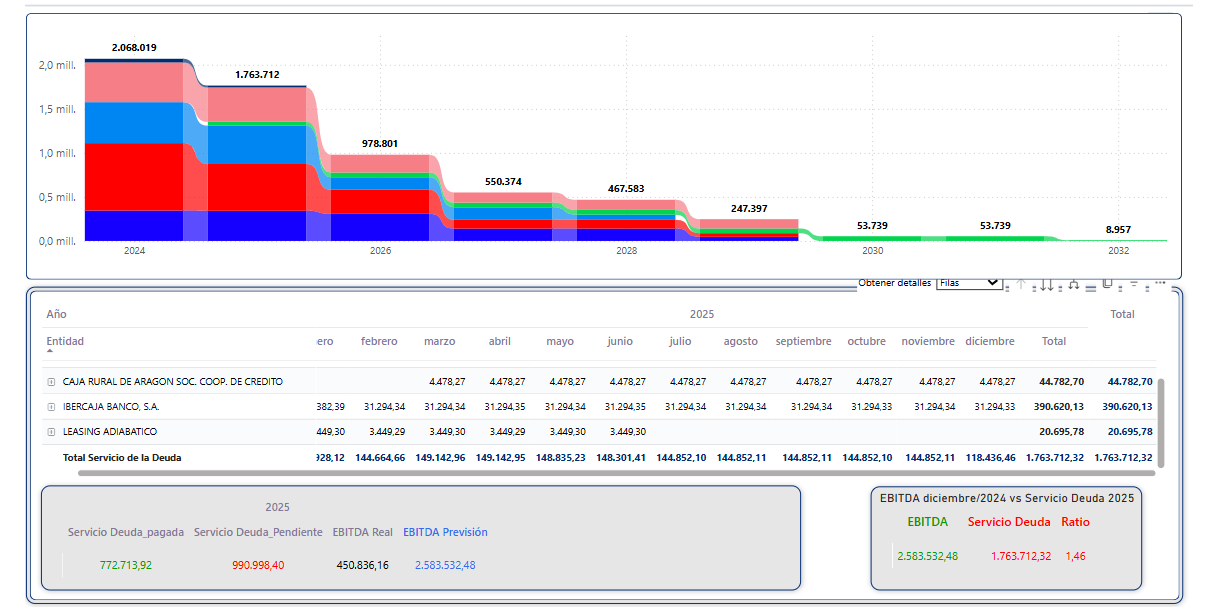Click the green ribbon segment at 2030
Viewport: 1210px width, 608px height.
point(872,238)
